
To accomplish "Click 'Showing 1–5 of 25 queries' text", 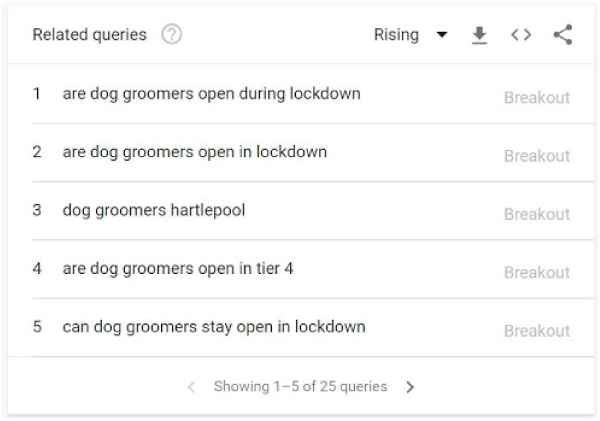I will click(x=300, y=387).
